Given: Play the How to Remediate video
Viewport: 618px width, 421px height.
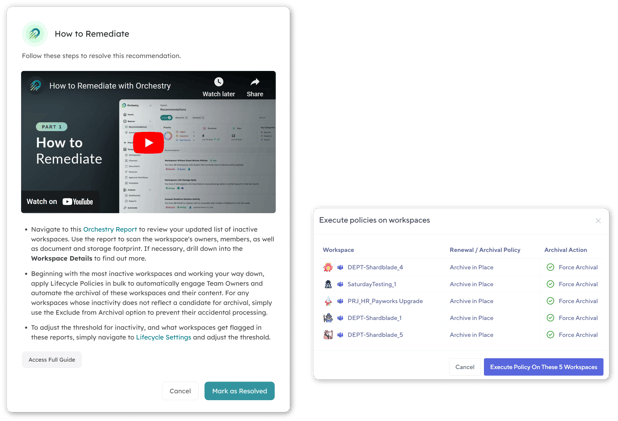Looking at the screenshot, I should [x=148, y=142].
